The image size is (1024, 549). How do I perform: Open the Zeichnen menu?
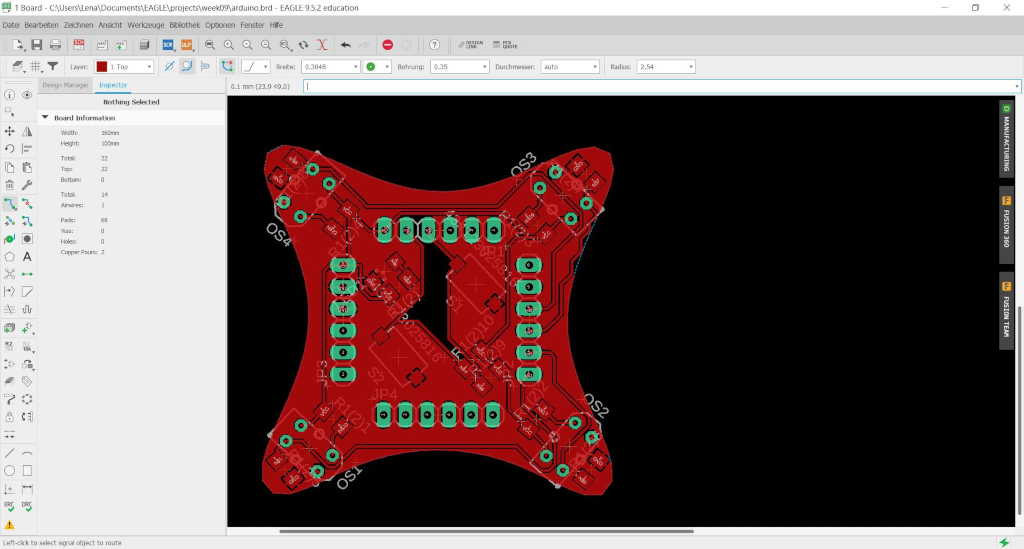tap(78, 25)
